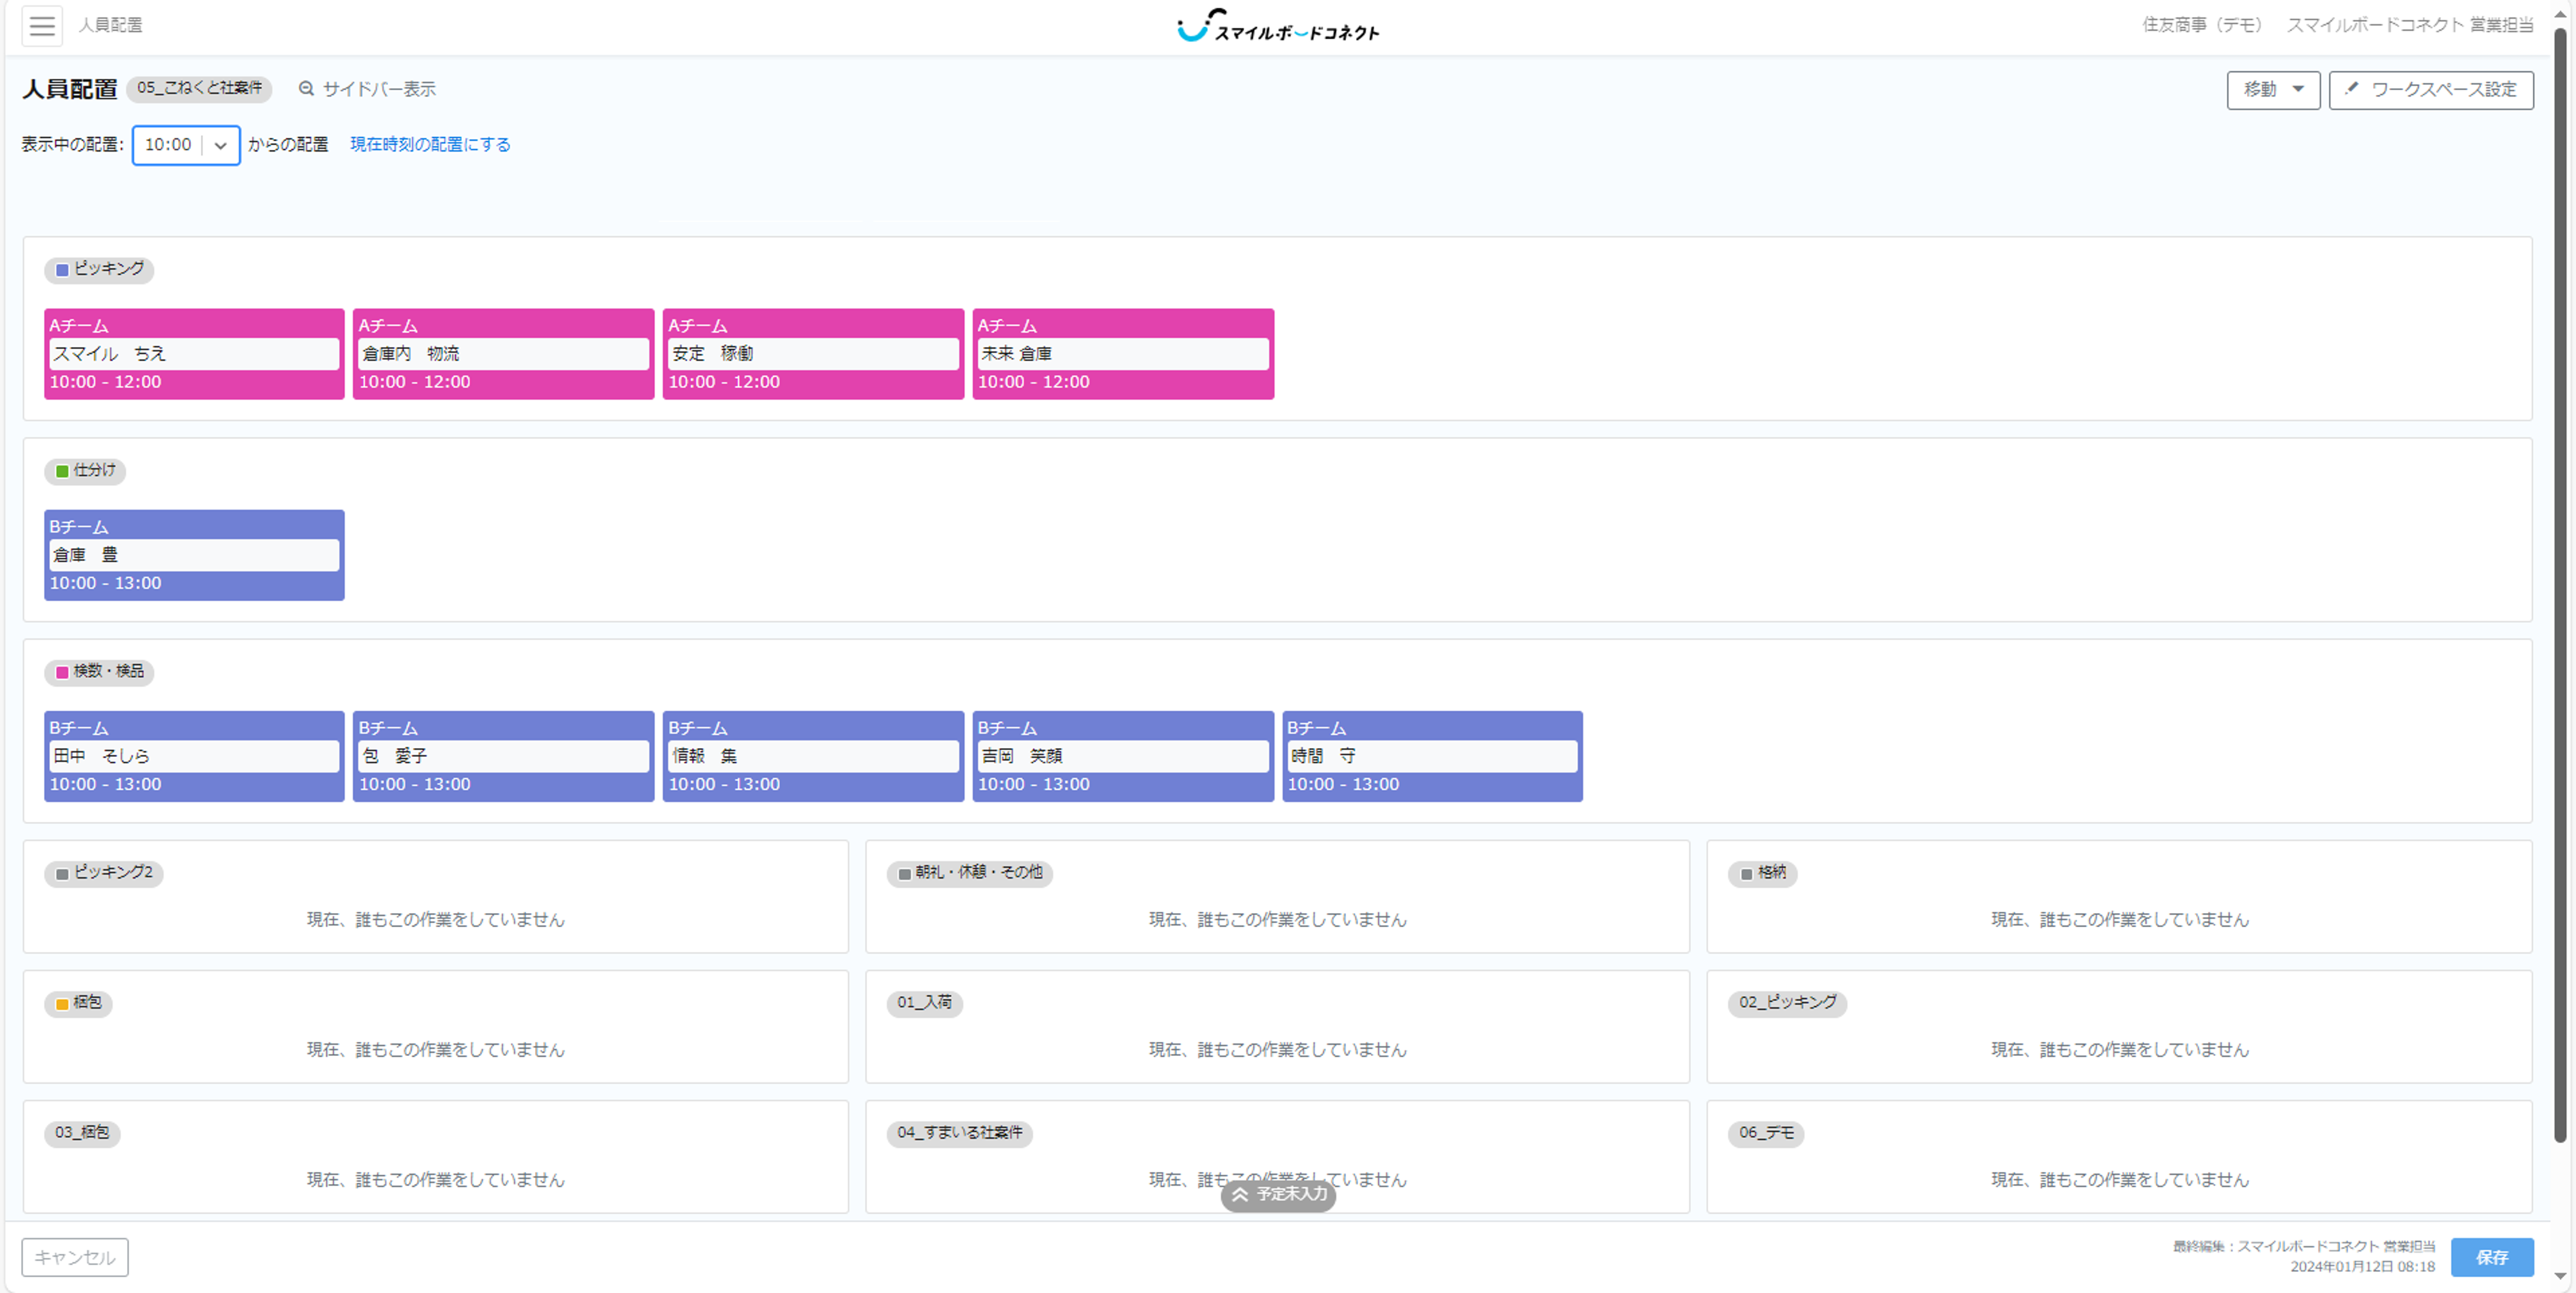This screenshot has height=1293, width=2576.
Task: Click the SmileBoard Connect logo
Action: pyautogui.click(x=1277, y=26)
